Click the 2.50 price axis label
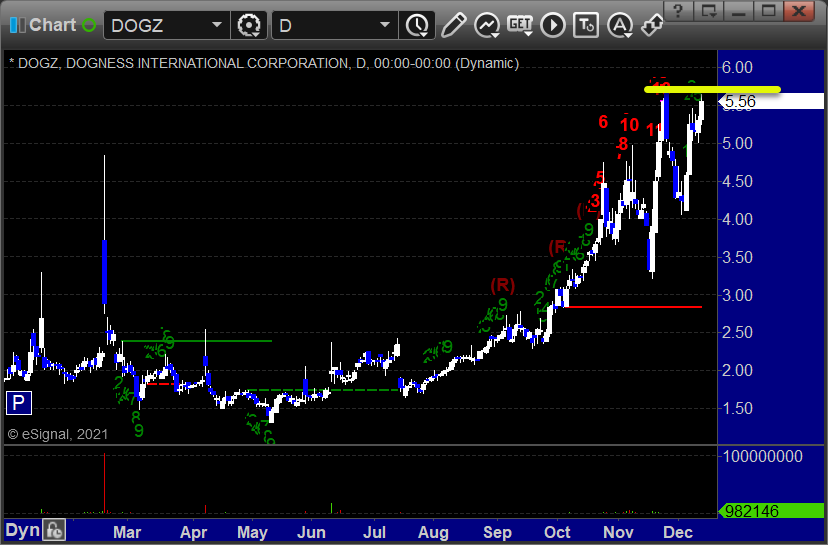Viewport: 828px width, 545px height. pos(737,332)
